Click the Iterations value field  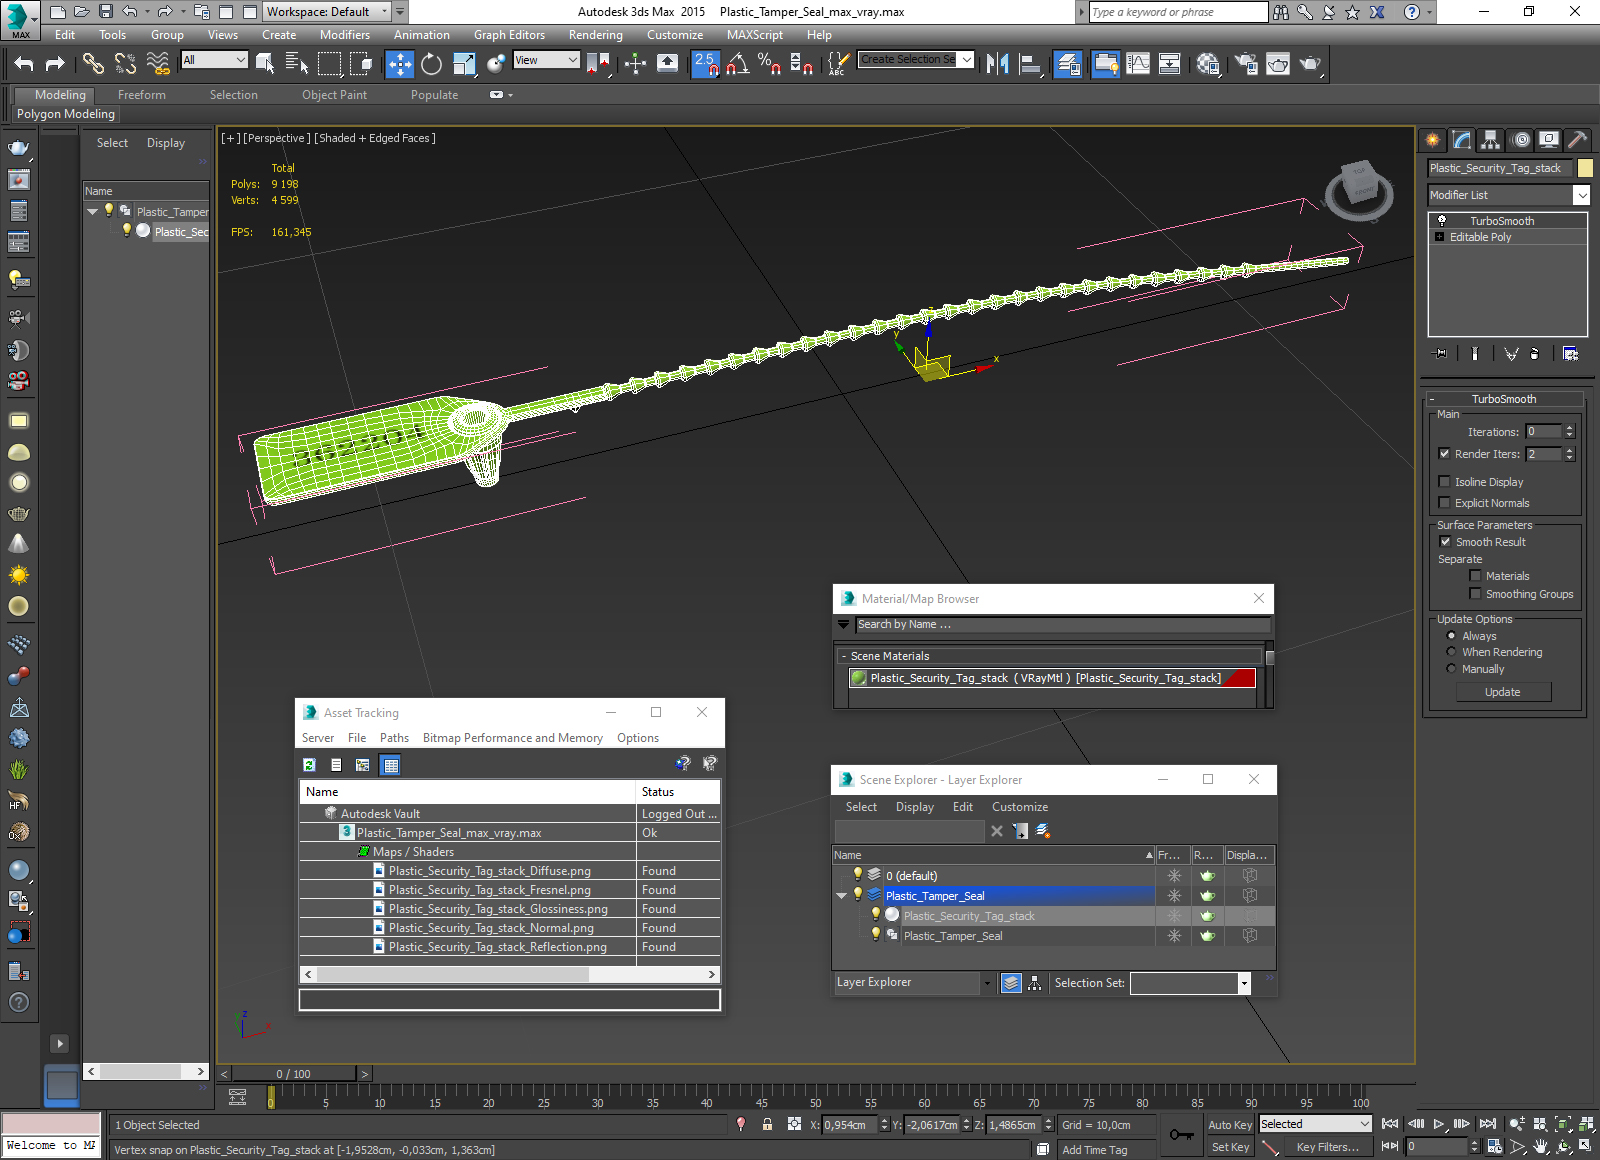1543,432
